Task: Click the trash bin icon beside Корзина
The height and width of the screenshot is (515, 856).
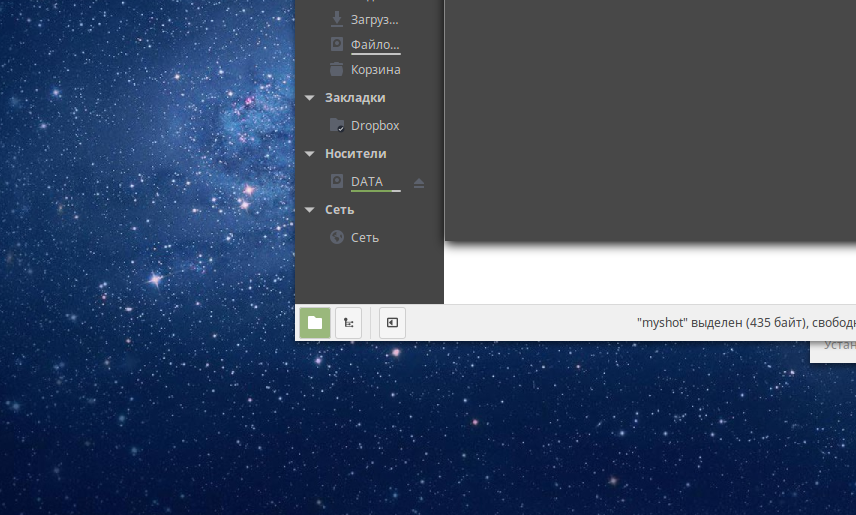Action: (337, 69)
